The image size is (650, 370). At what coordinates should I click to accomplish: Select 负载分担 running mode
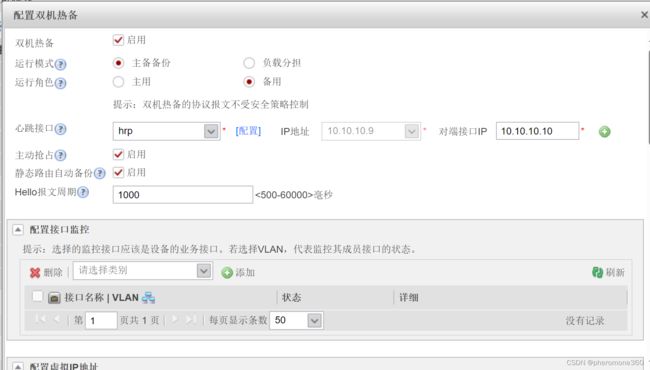(249, 63)
